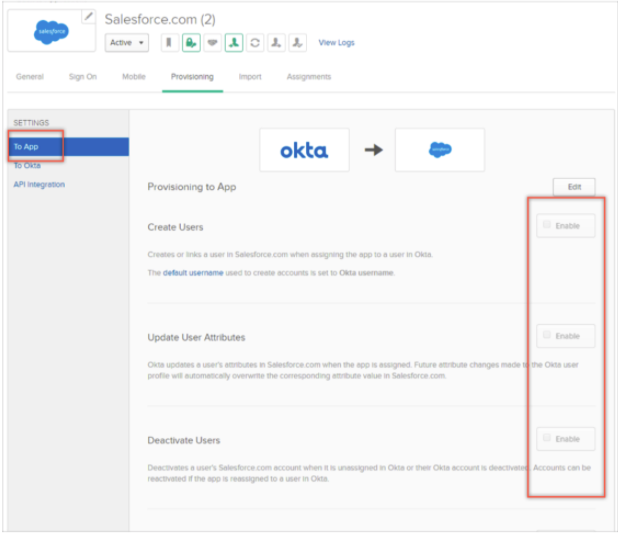This screenshot has height=534, width=618.
Task: Follow the default username link
Action: [x=193, y=273]
